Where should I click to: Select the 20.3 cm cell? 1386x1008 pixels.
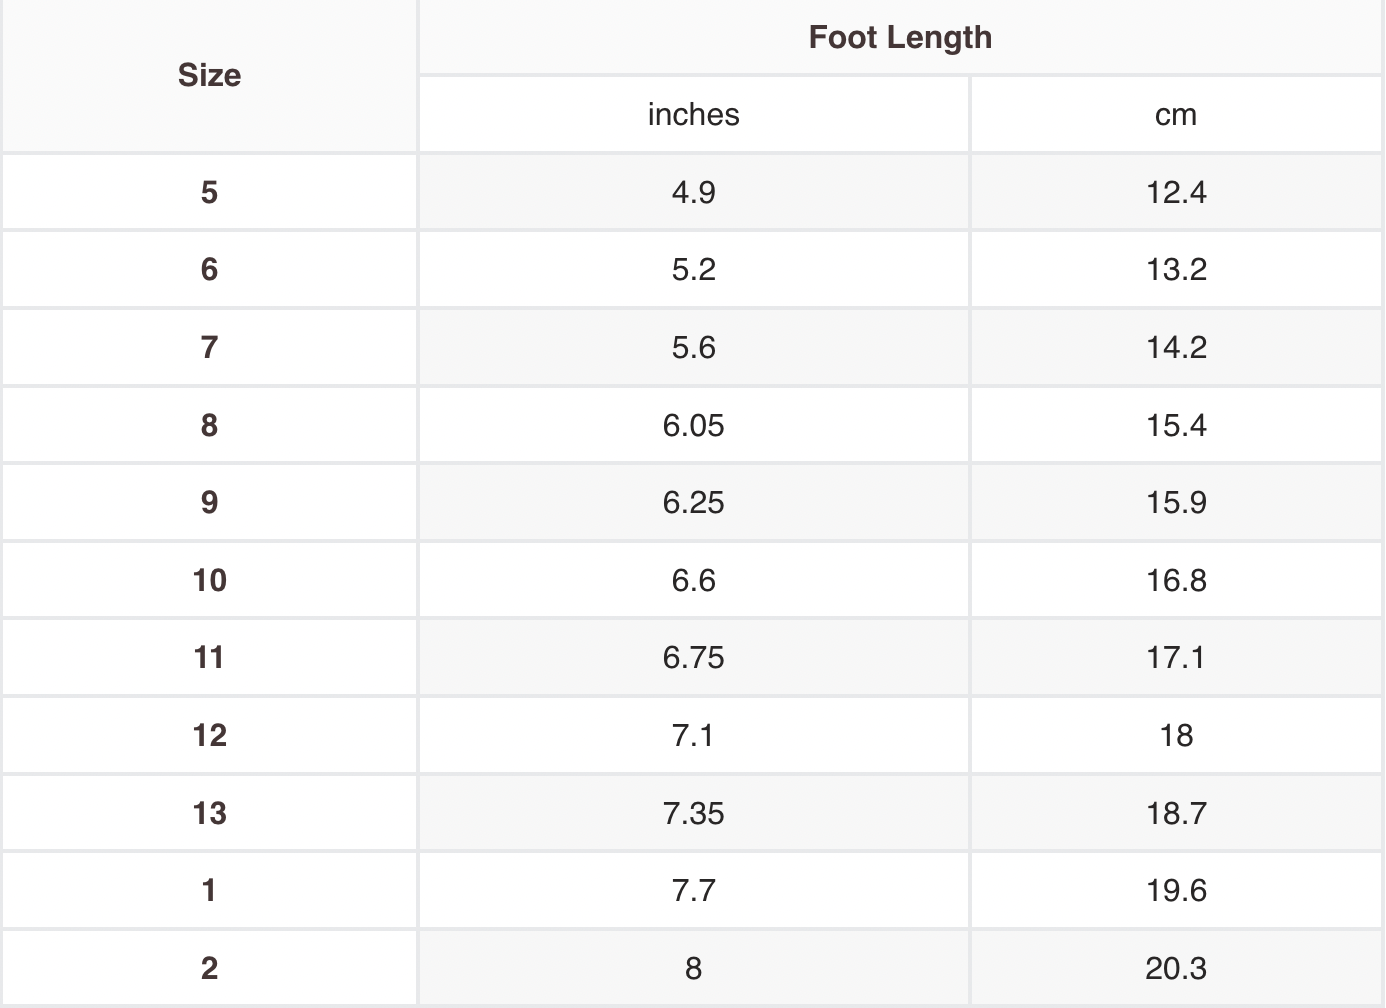(x=1176, y=968)
